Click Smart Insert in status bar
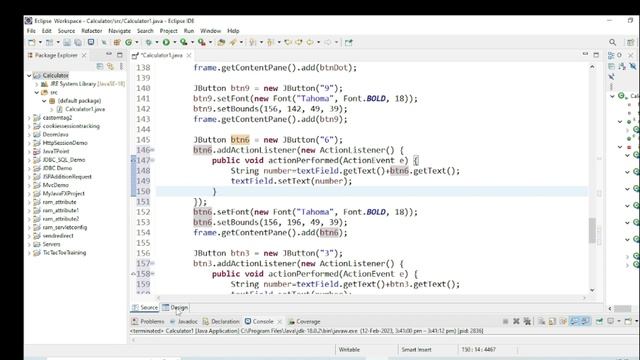Screen dimensions: 640x360 pos(416,349)
